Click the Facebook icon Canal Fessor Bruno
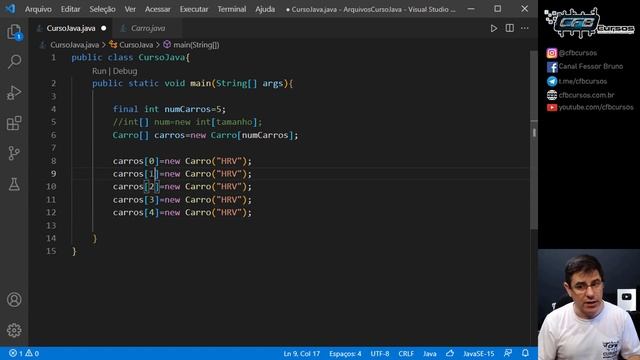The height and width of the screenshot is (360, 640). pos(552,67)
